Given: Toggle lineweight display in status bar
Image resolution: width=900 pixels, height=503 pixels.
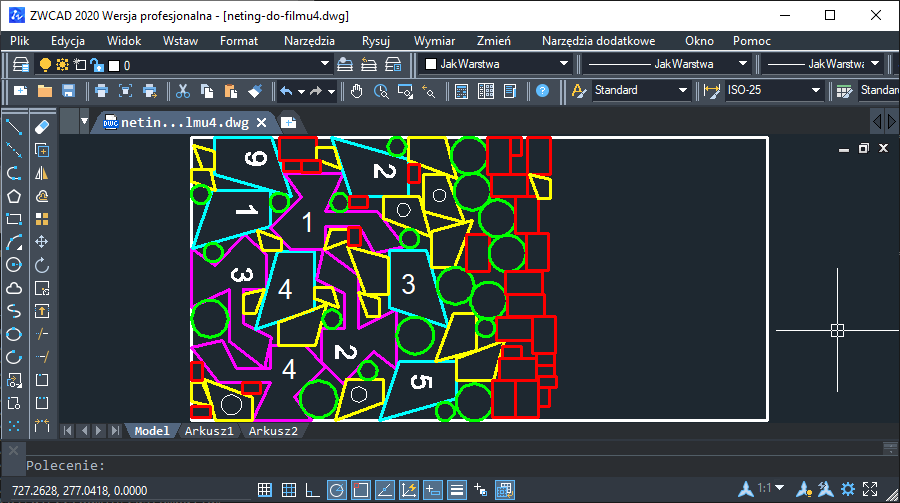Looking at the screenshot, I should pyautogui.click(x=457, y=490).
